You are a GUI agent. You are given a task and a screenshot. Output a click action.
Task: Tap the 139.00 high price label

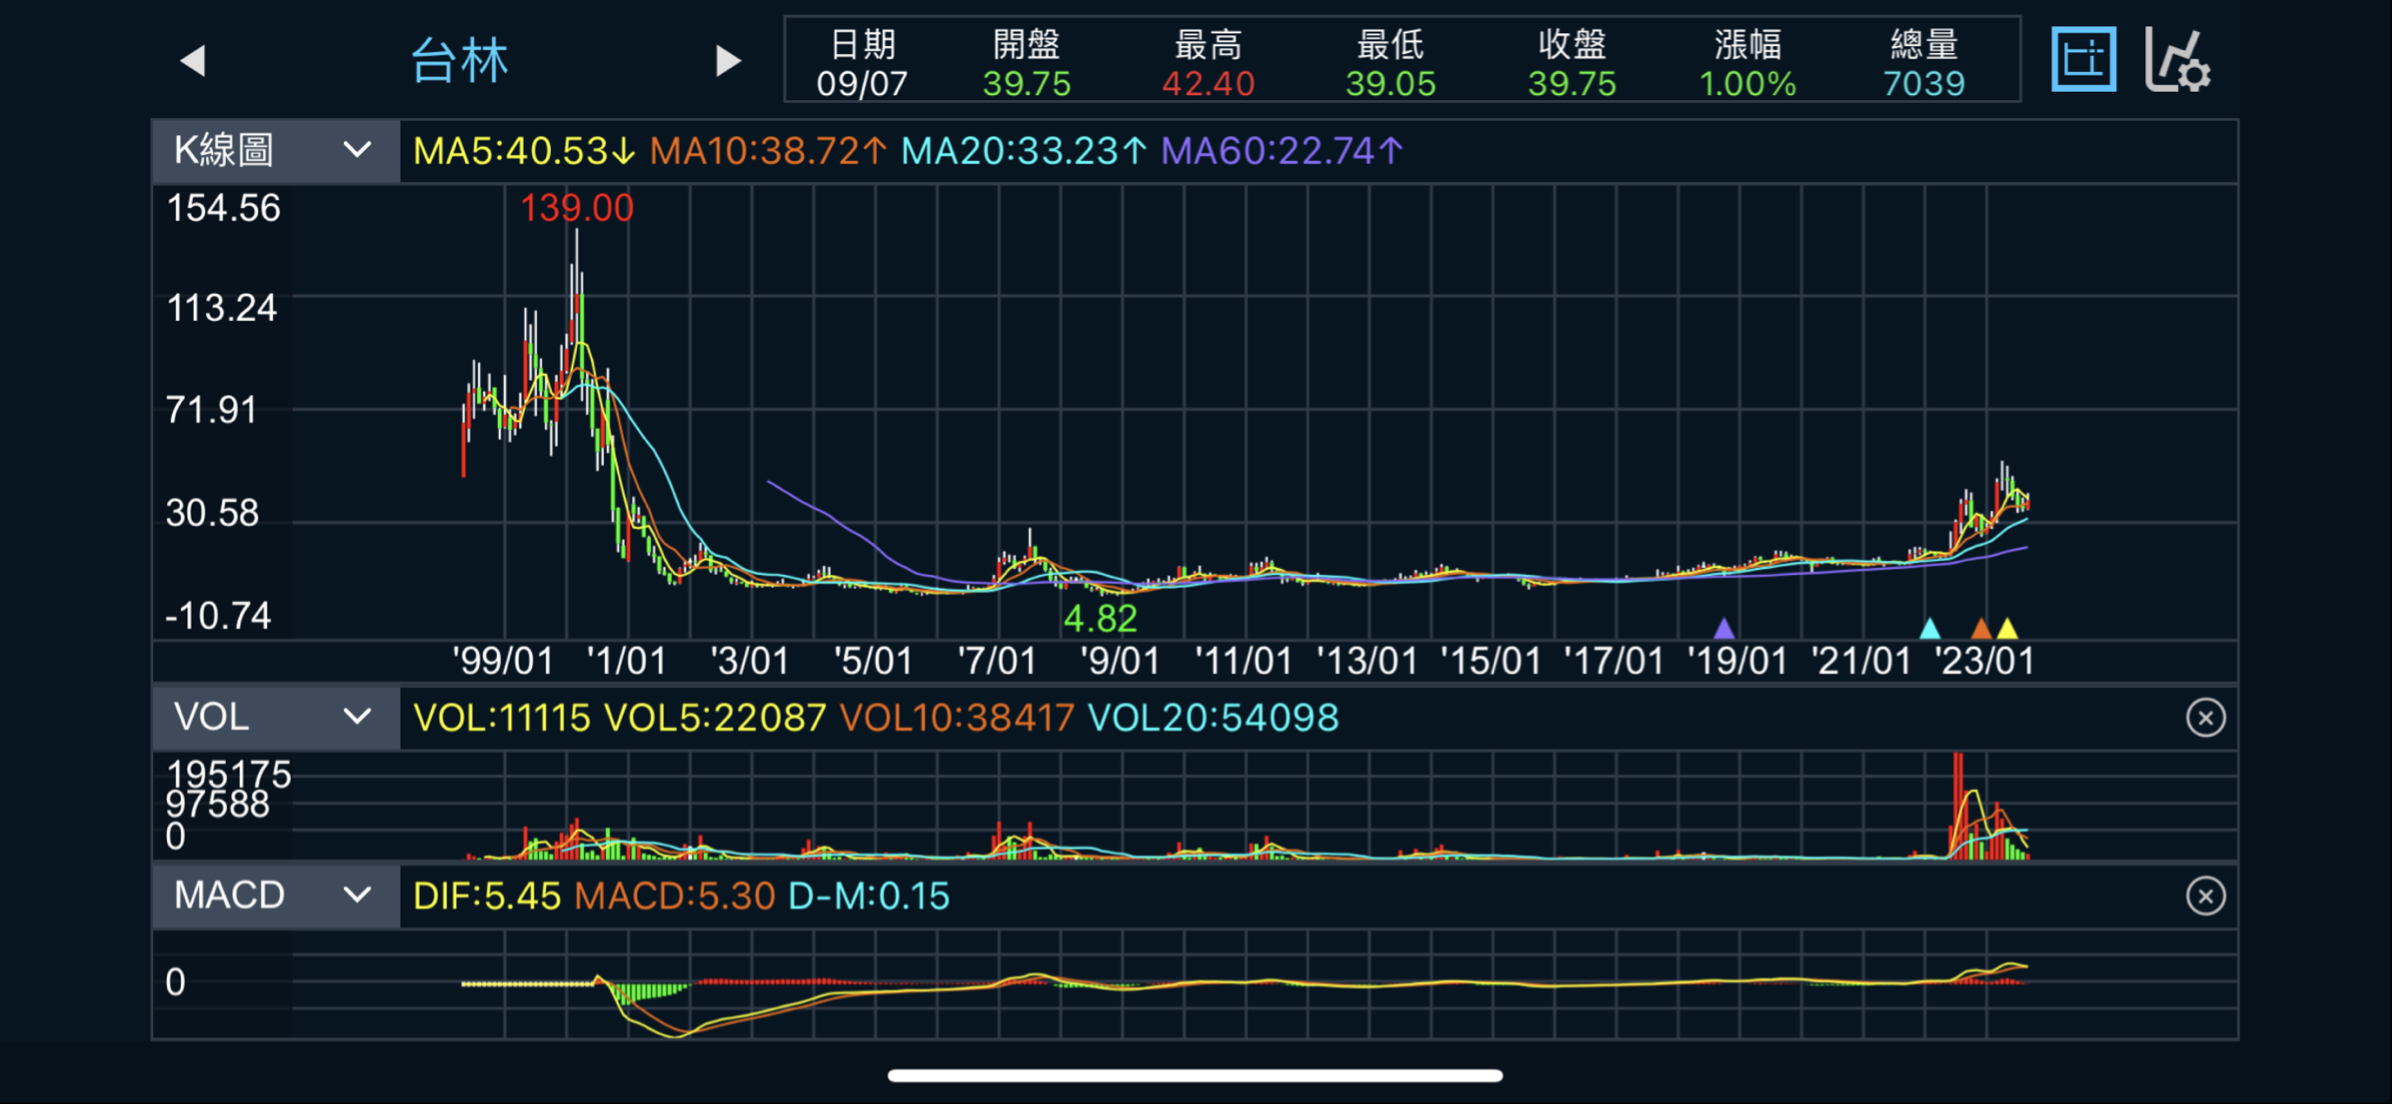(577, 208)
